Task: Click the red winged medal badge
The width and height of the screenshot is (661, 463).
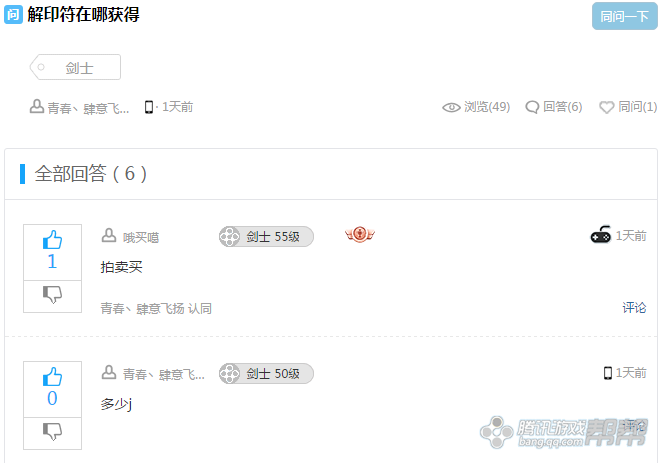Action: (360, 234)
